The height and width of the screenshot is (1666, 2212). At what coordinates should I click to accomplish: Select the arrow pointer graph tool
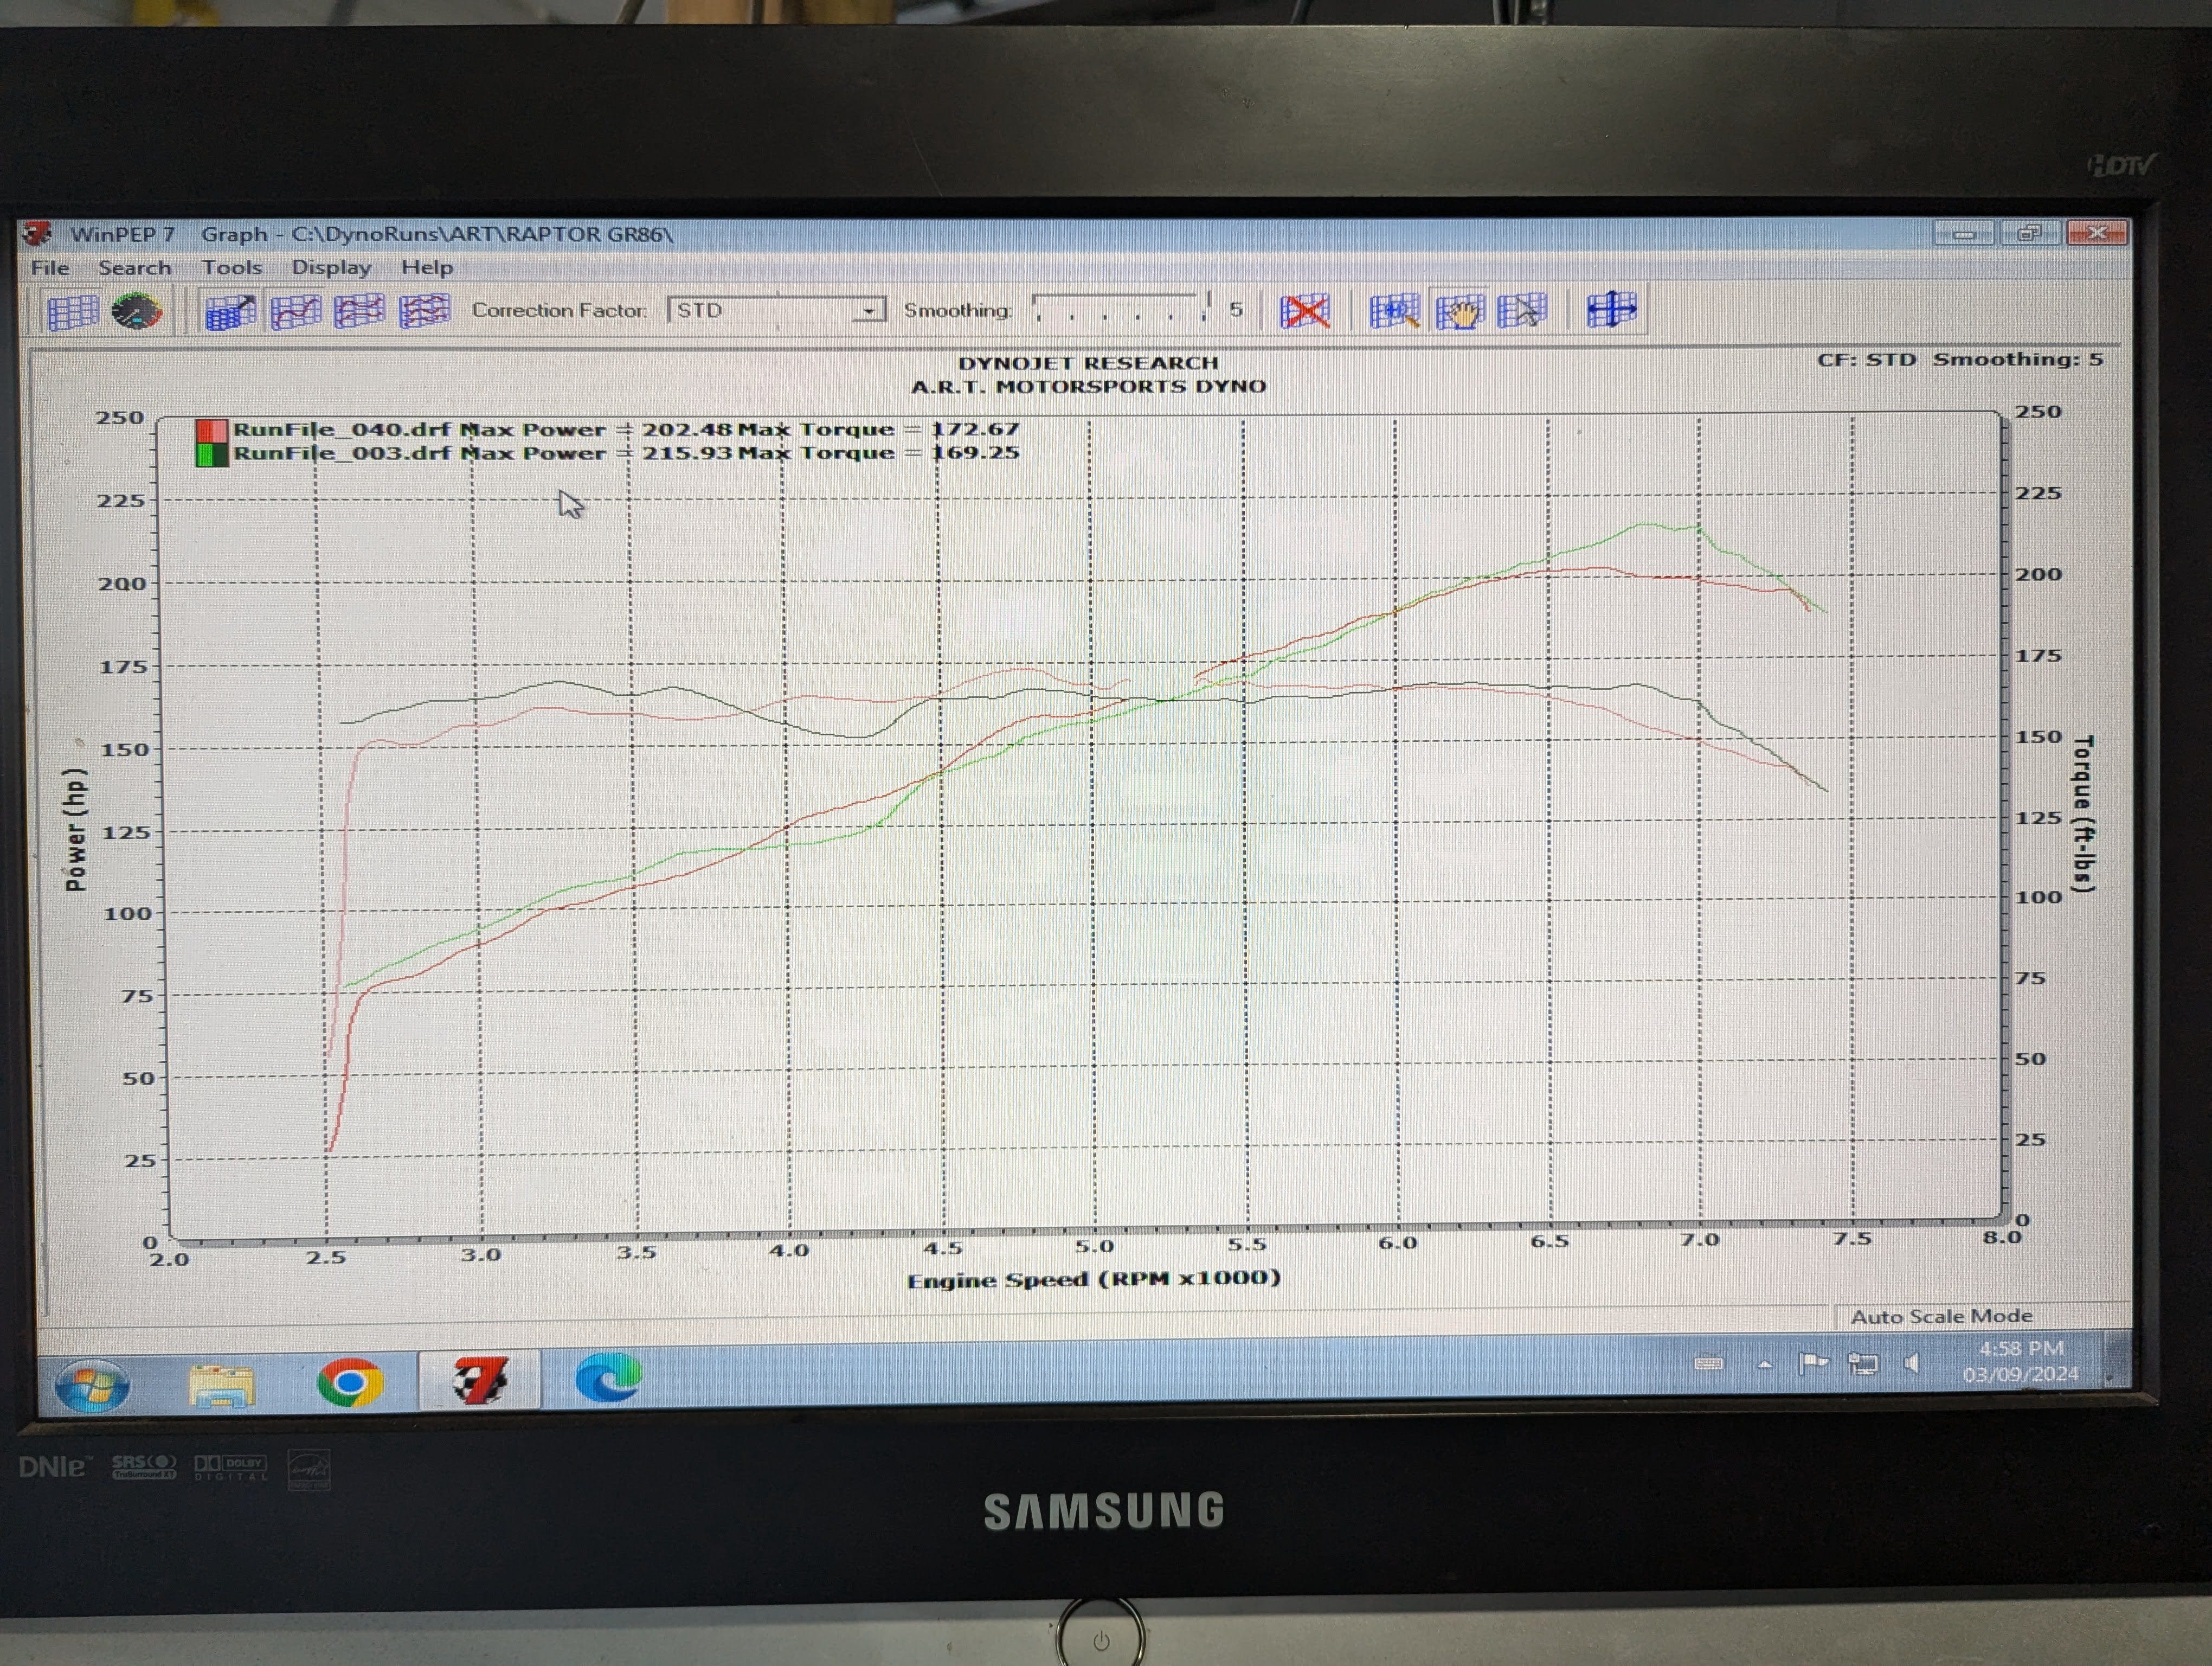[1522, 312]
